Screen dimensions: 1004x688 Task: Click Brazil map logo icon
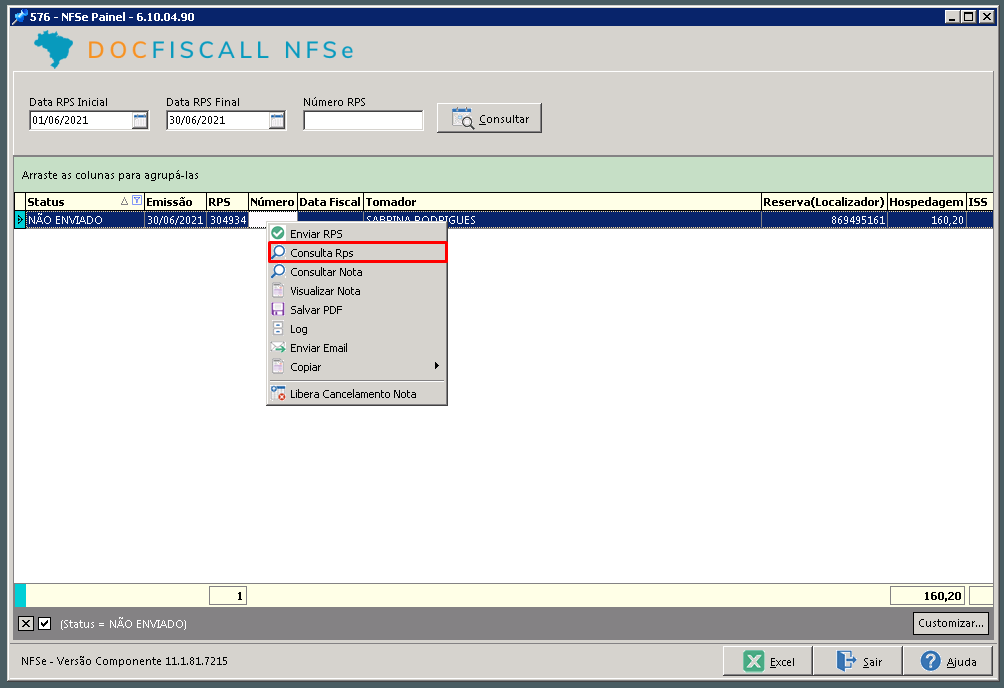click(53, 49)
